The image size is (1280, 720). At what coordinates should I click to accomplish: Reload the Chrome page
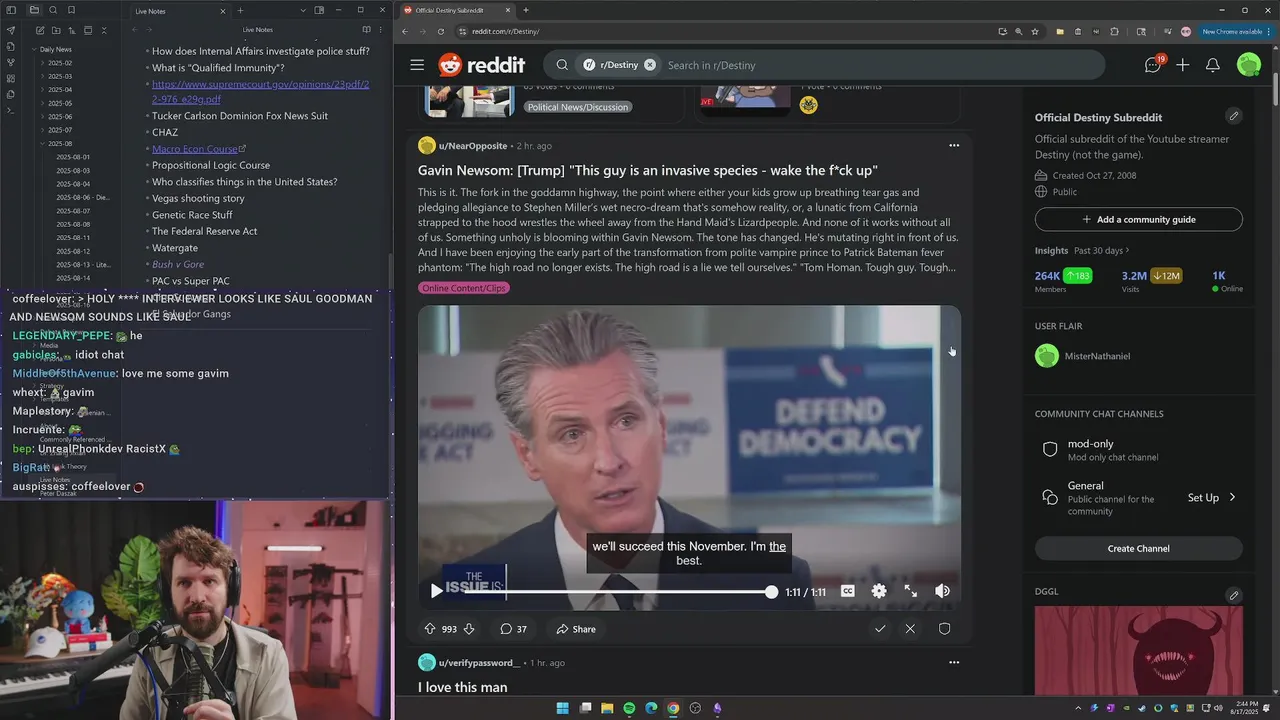440,31
